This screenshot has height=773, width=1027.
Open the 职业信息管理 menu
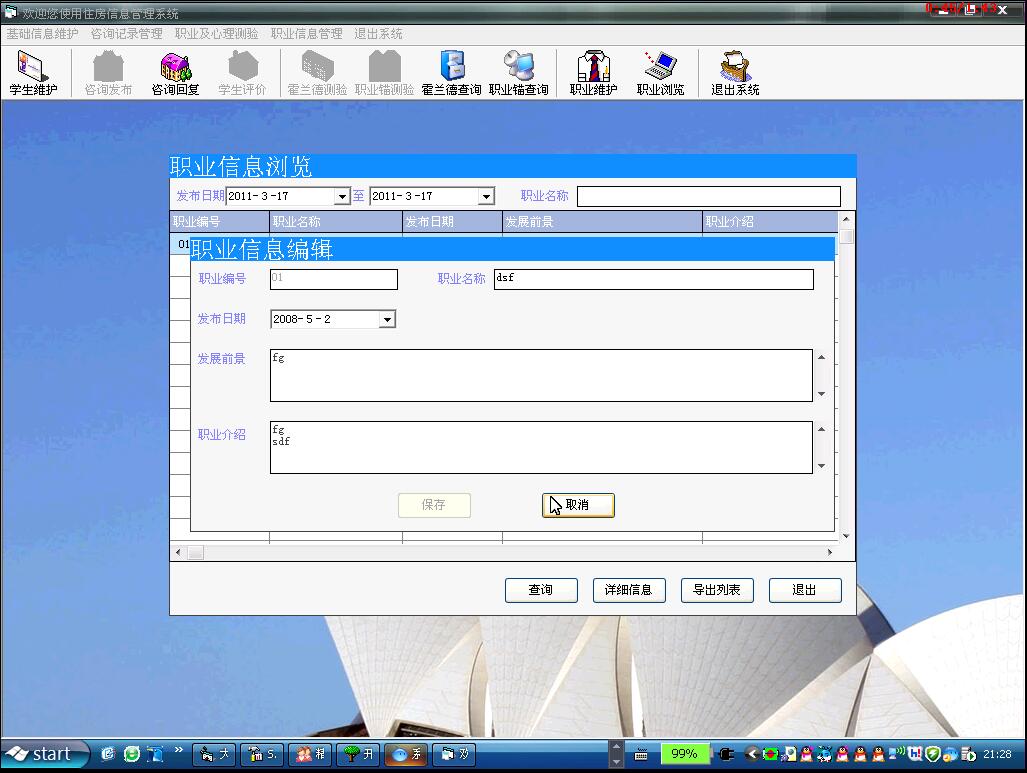tap(307, 33)
